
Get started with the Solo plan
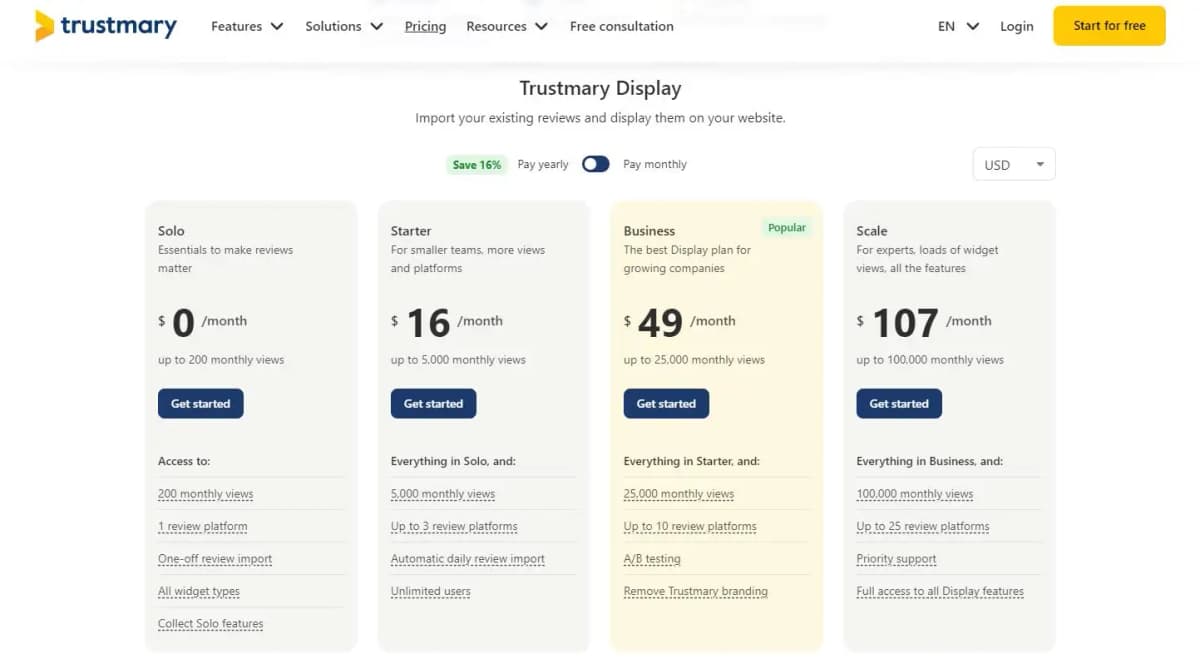pyautogui.click(x=200, y=404)
